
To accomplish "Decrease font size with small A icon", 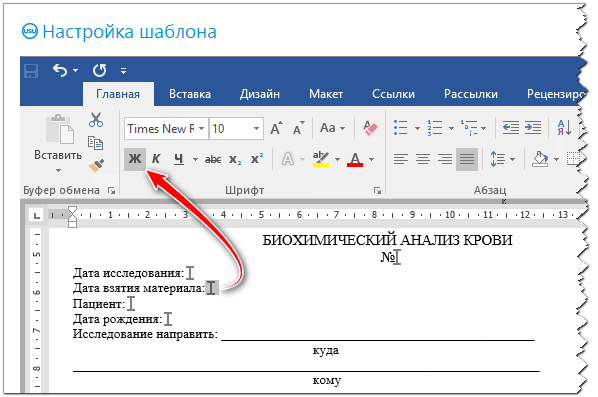I will (298, 129).
